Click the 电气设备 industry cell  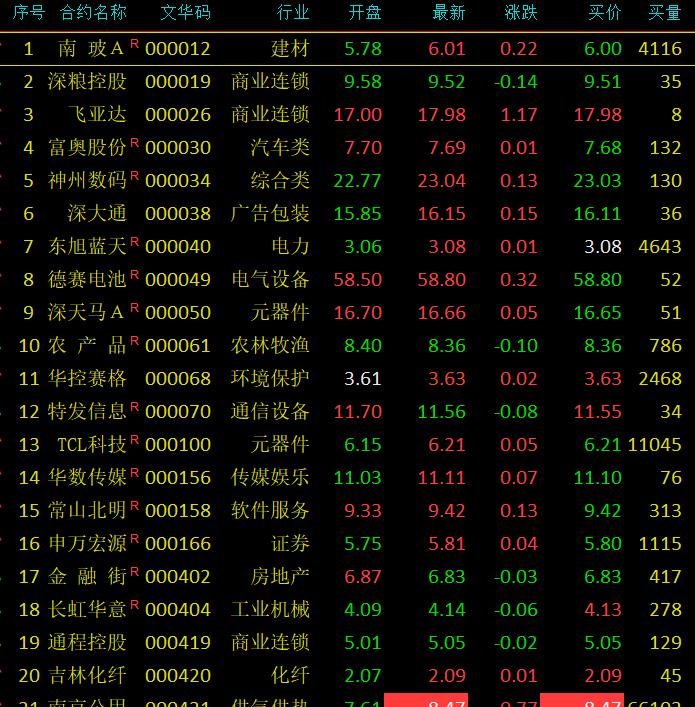click(x=270, y=280)
